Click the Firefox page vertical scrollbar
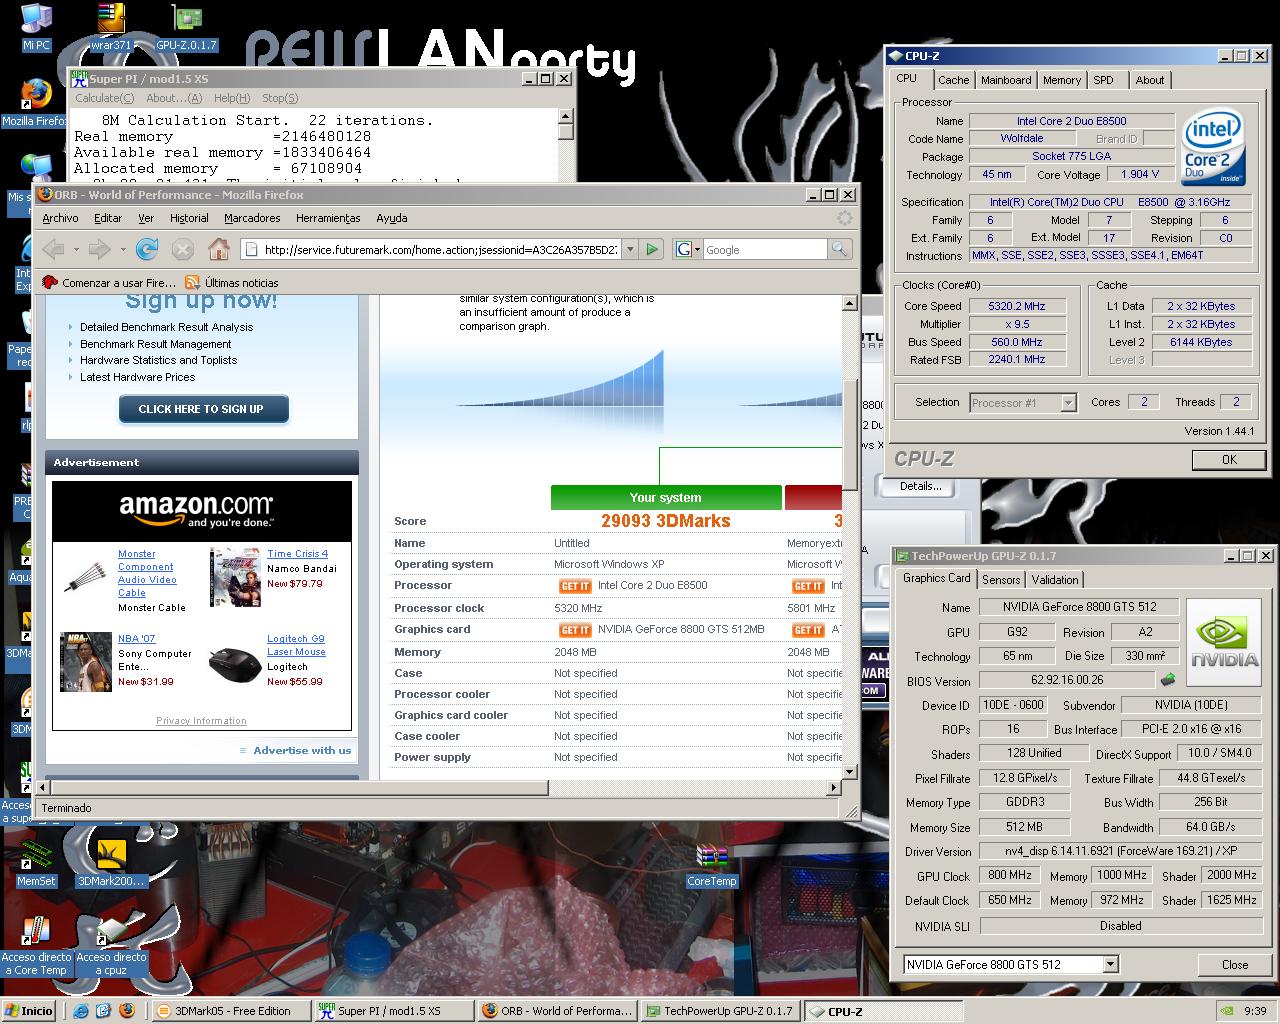This screenshot has width=1280, height=1024. 850,537
